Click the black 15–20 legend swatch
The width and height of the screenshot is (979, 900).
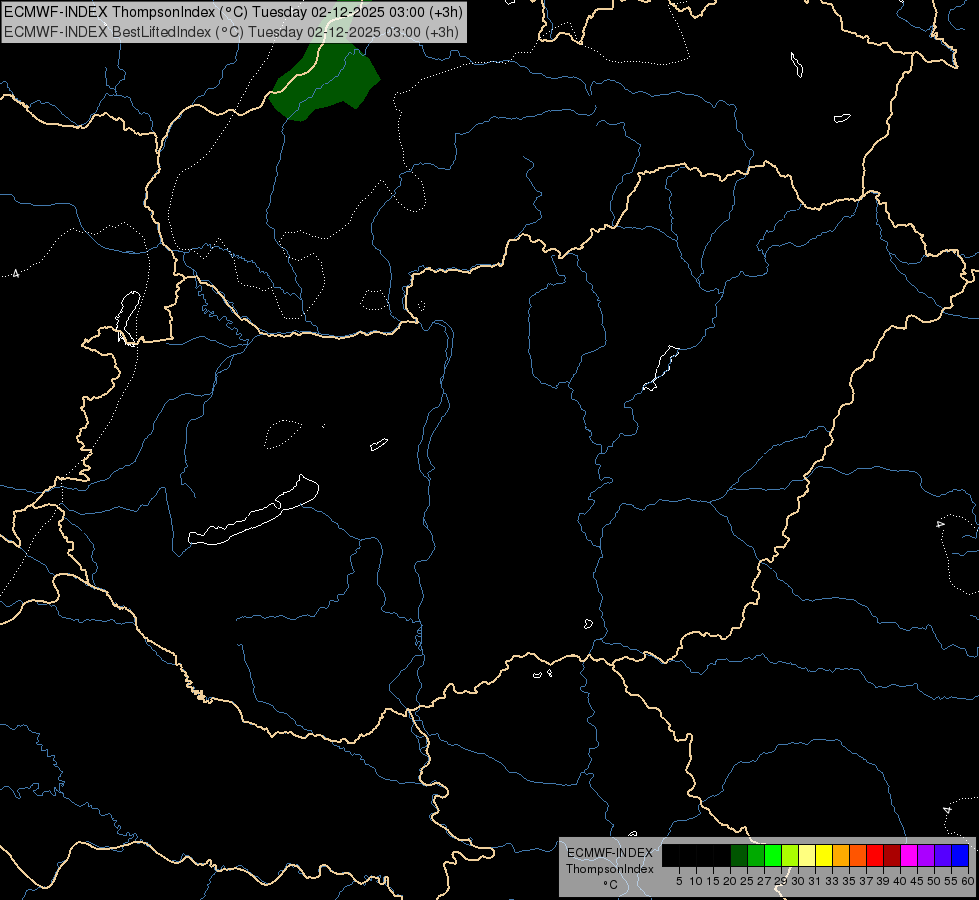tap(722, 856)
